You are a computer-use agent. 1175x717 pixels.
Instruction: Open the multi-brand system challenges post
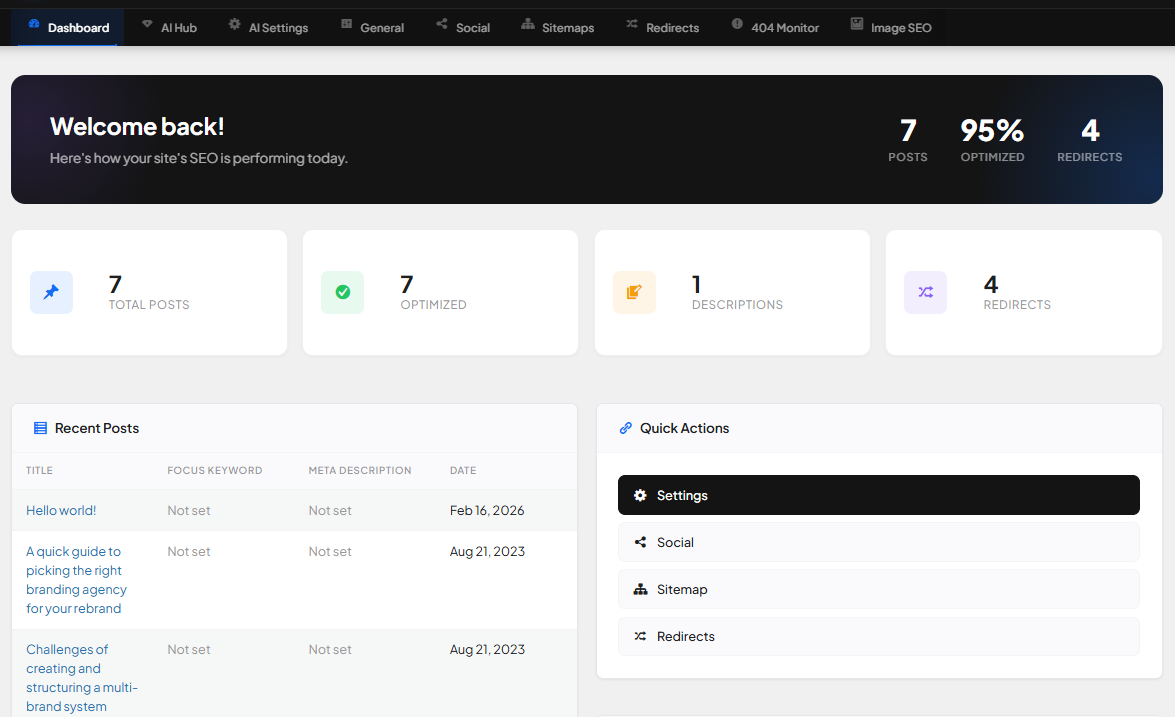[x=82, y=677]
